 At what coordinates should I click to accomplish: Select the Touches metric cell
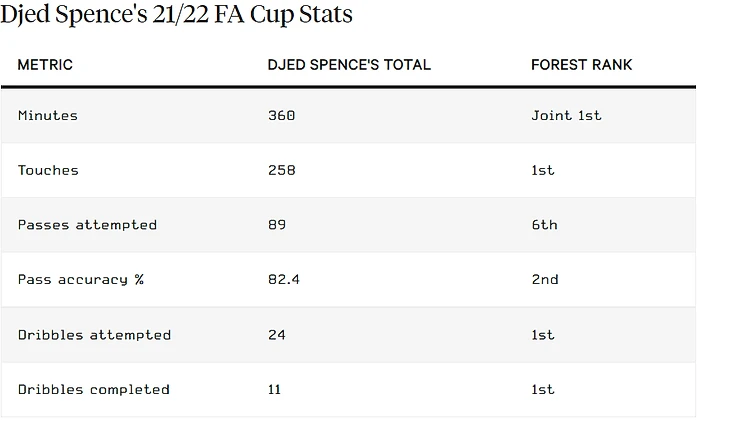pos(48,170)
